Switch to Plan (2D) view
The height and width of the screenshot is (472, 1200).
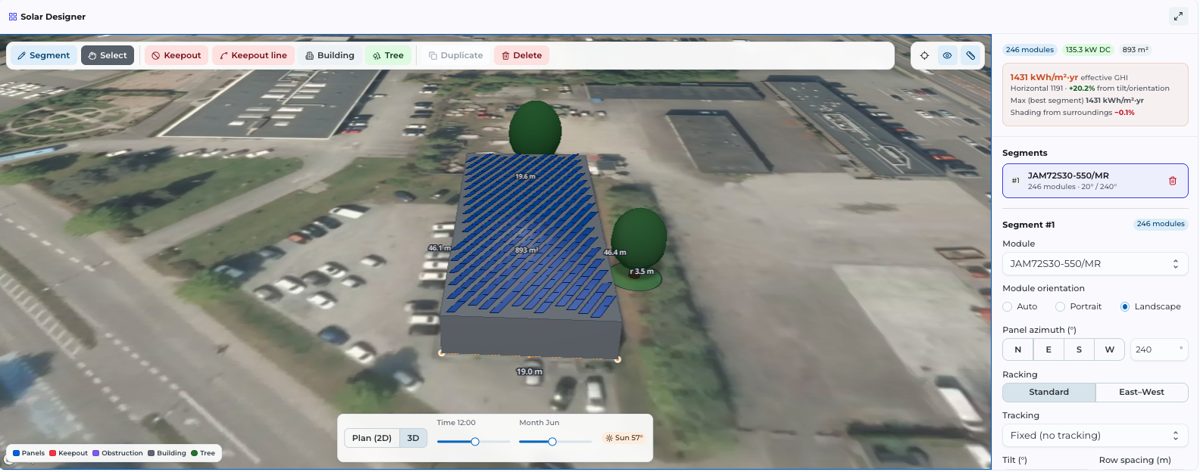[x=372, y=438]
